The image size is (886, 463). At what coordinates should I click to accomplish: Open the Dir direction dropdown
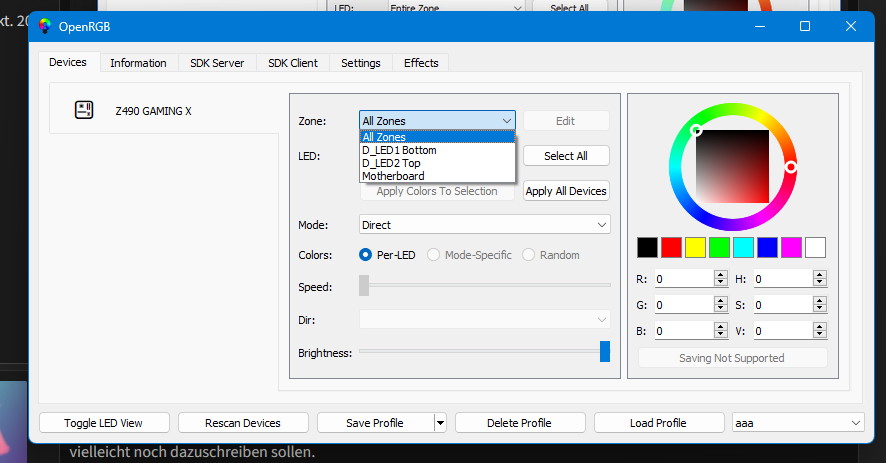coord(485,319)
